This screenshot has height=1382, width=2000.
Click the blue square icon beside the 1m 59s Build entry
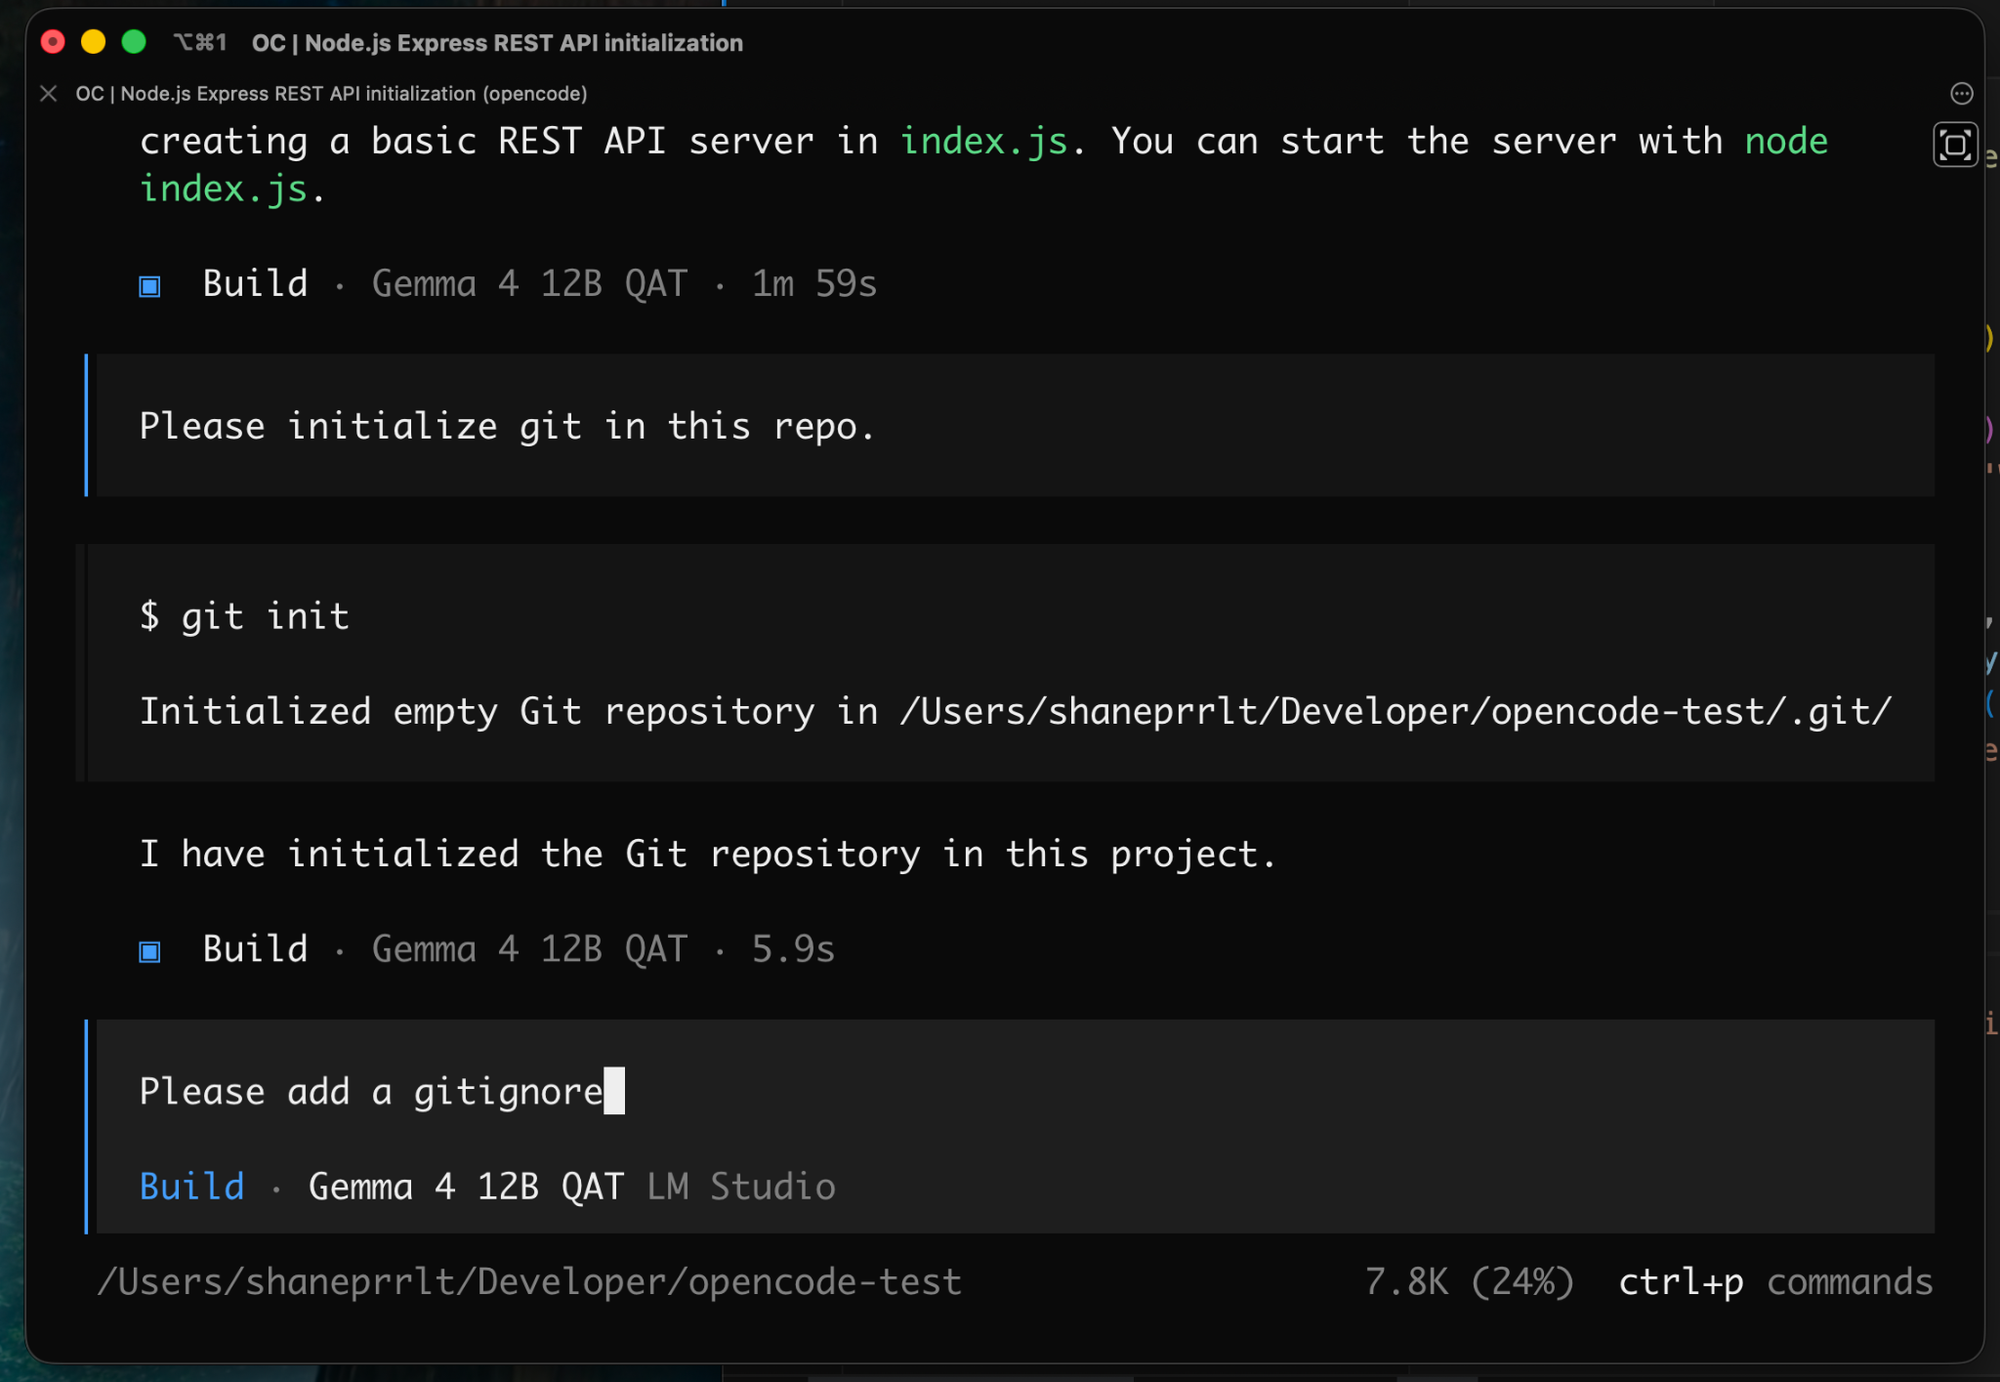click(150, 286)
